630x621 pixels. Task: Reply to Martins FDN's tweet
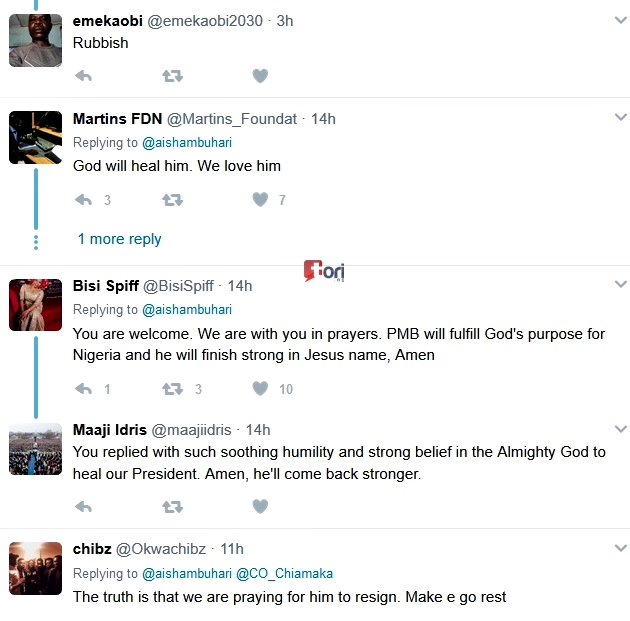84,200
